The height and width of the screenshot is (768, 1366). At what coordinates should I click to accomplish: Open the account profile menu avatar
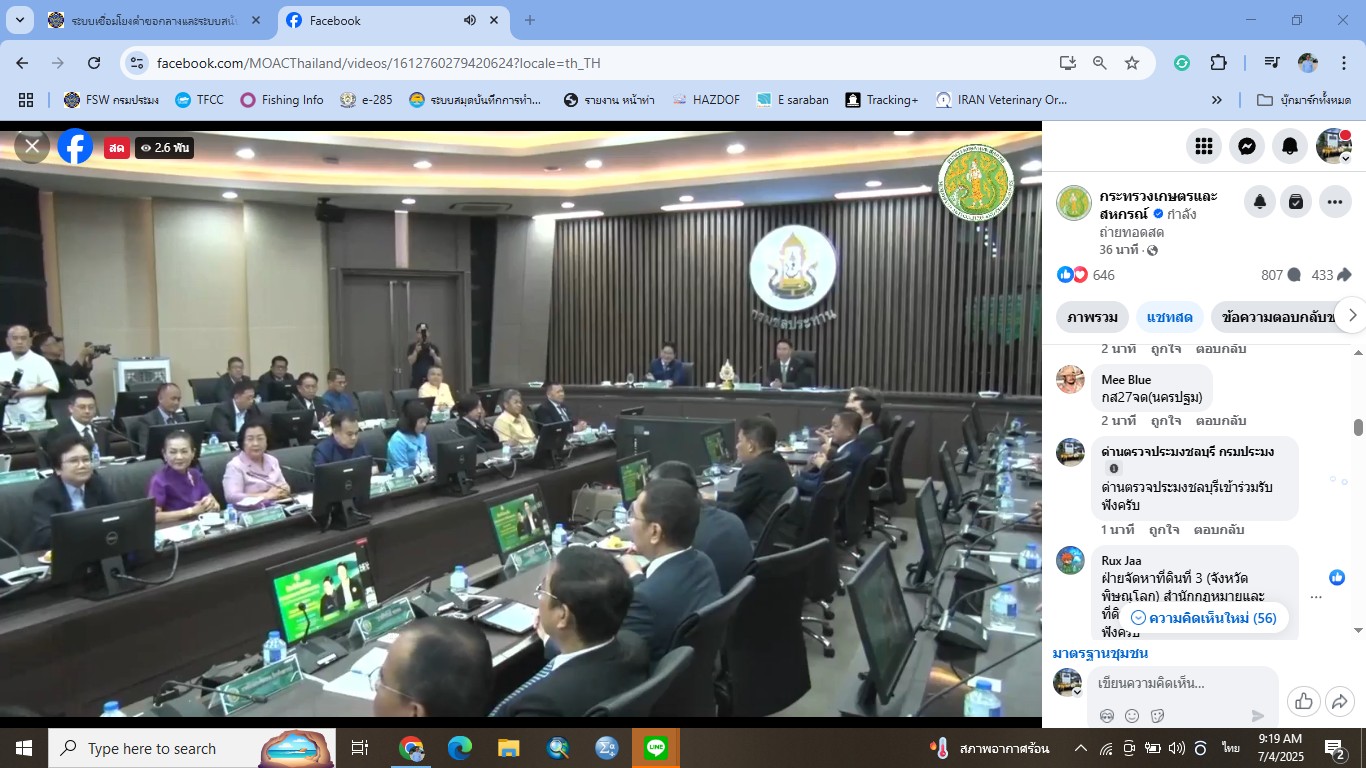coord(1334,146)
